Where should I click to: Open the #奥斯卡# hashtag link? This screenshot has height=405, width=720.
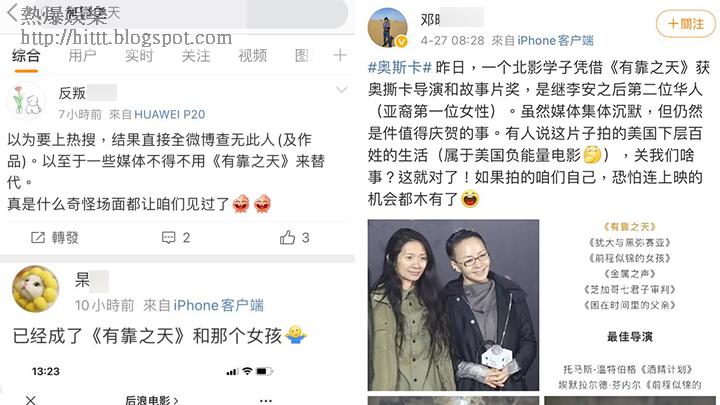point(399,68)
